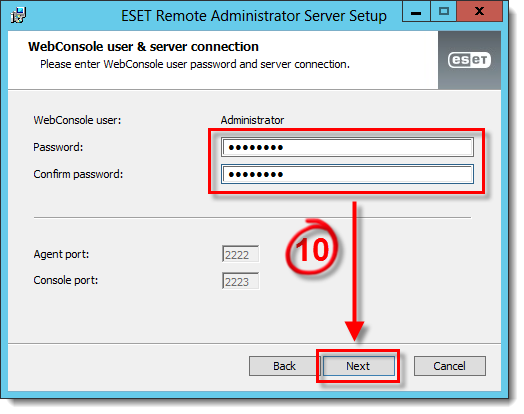The image size is (524, 414).
Task: Click the Console port field
Action: [241, 281]
